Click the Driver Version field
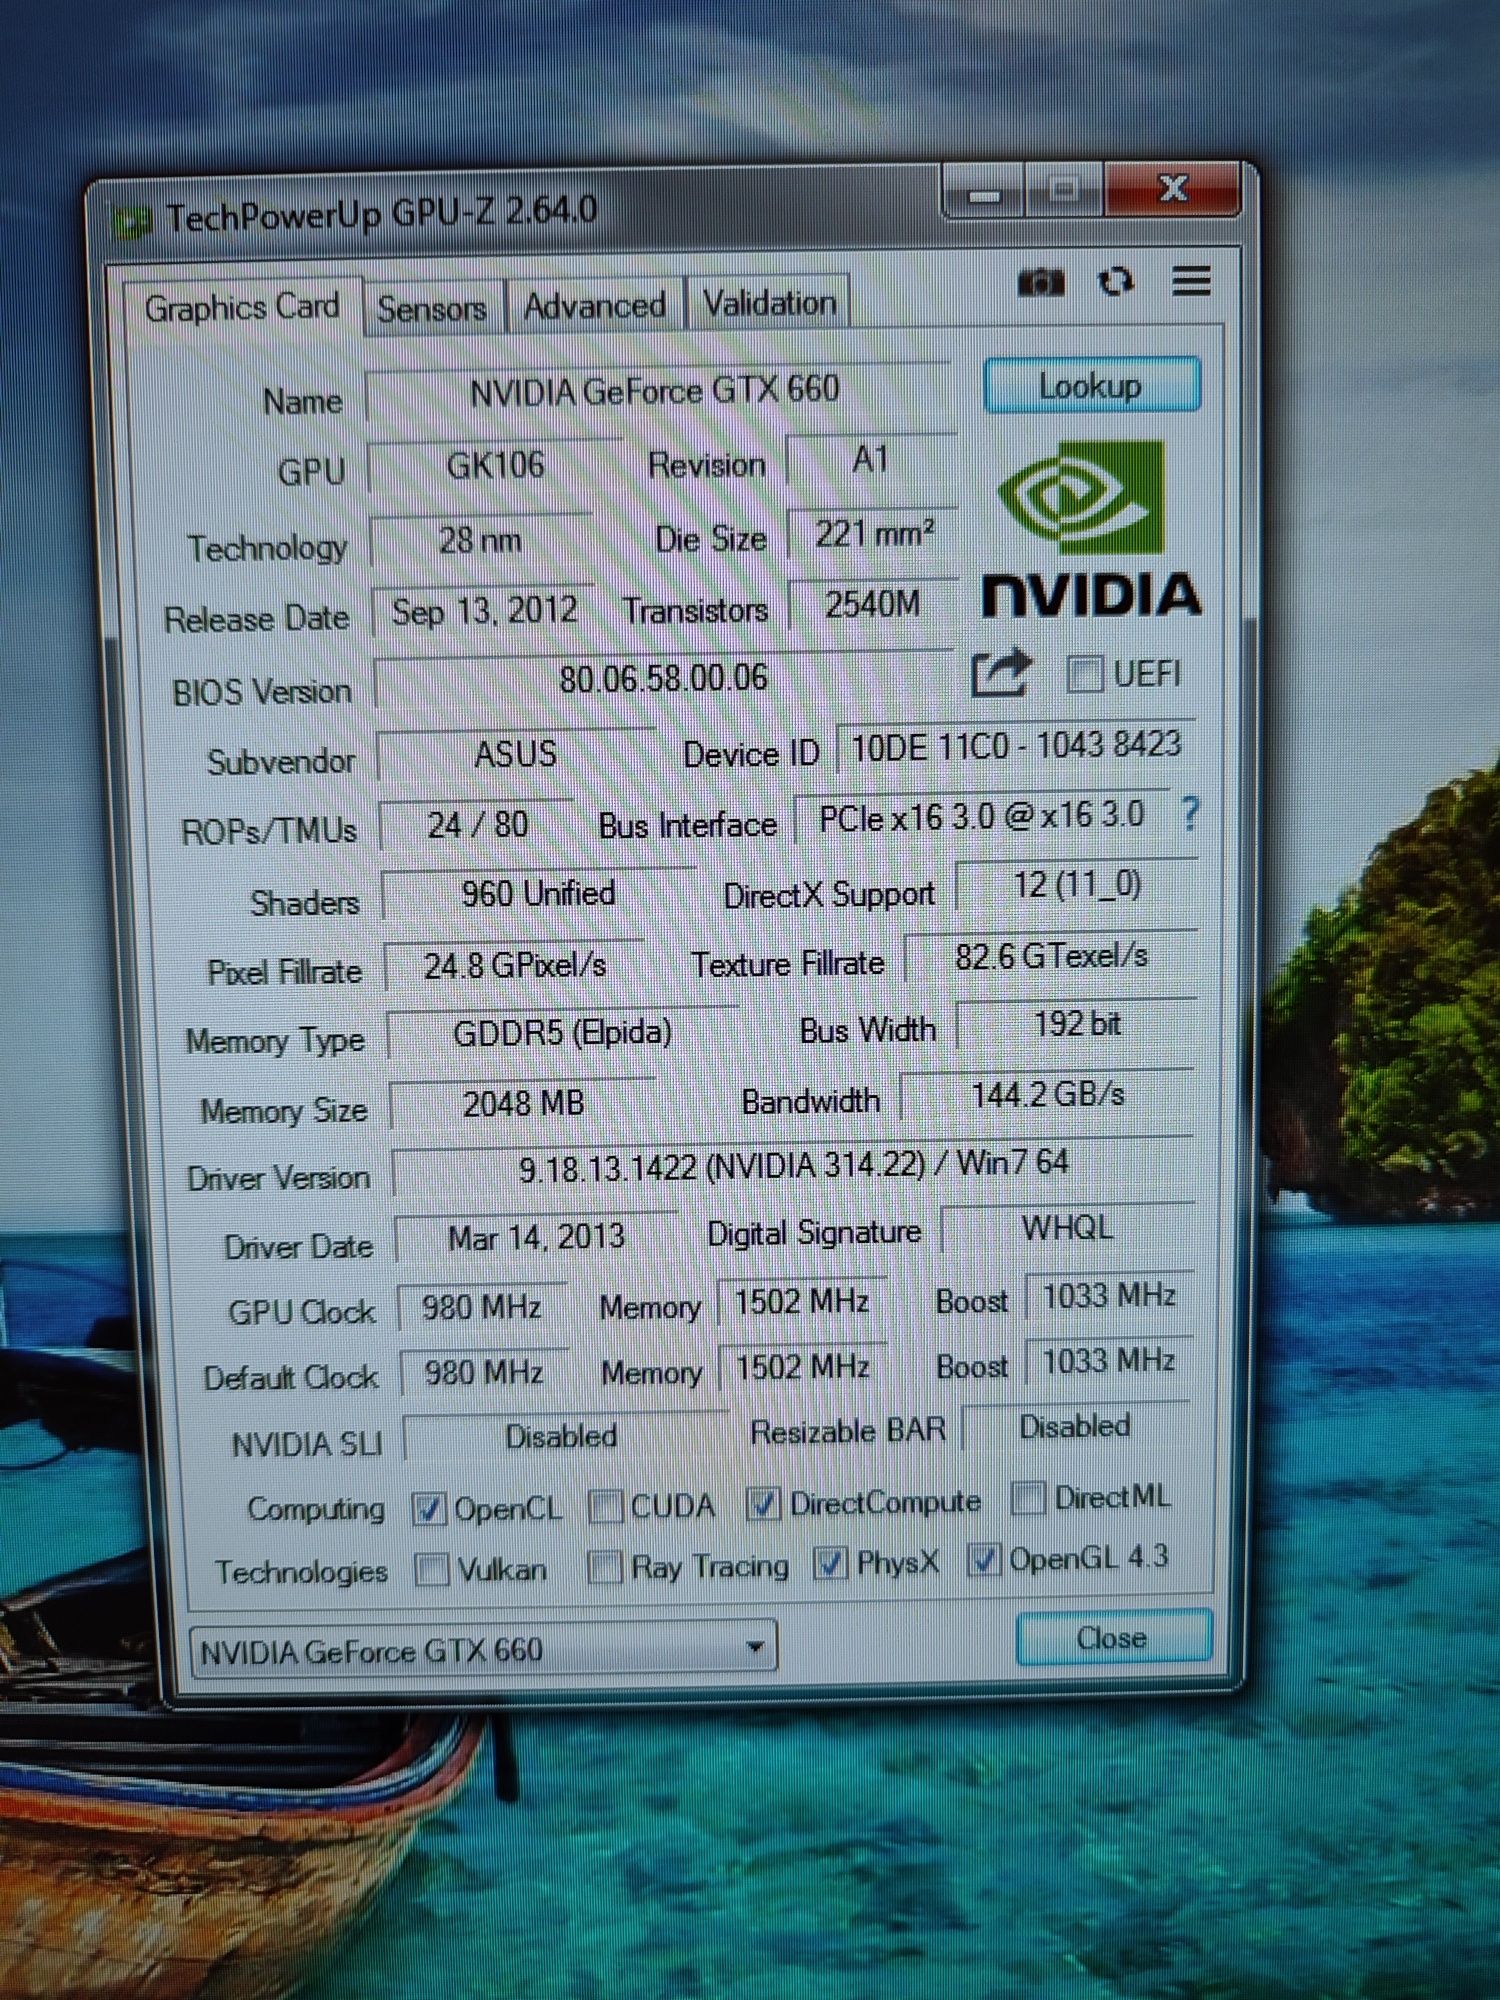The width and height of the screenshot is (1500, 2000). tap(793, 1165)
